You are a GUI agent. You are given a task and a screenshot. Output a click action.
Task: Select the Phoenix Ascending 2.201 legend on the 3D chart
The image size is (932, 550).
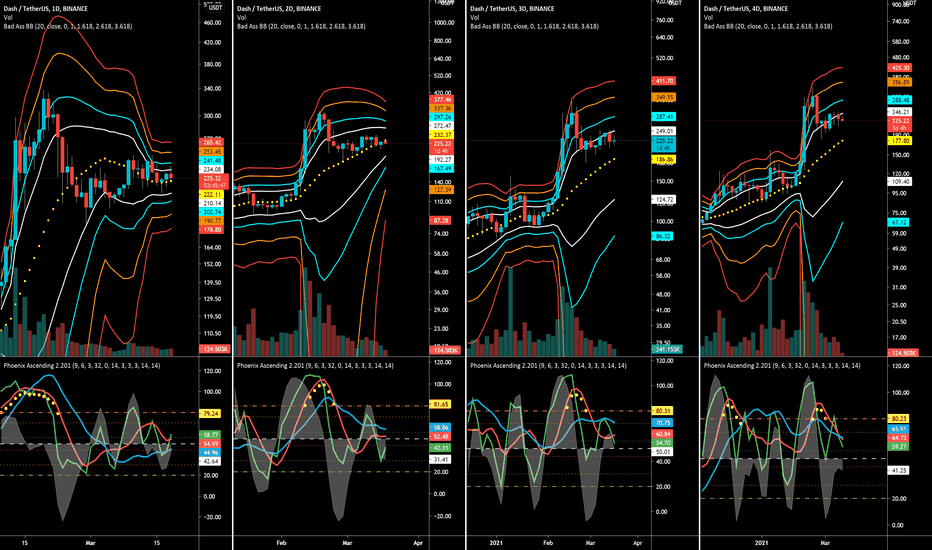(x=549, y=366)
